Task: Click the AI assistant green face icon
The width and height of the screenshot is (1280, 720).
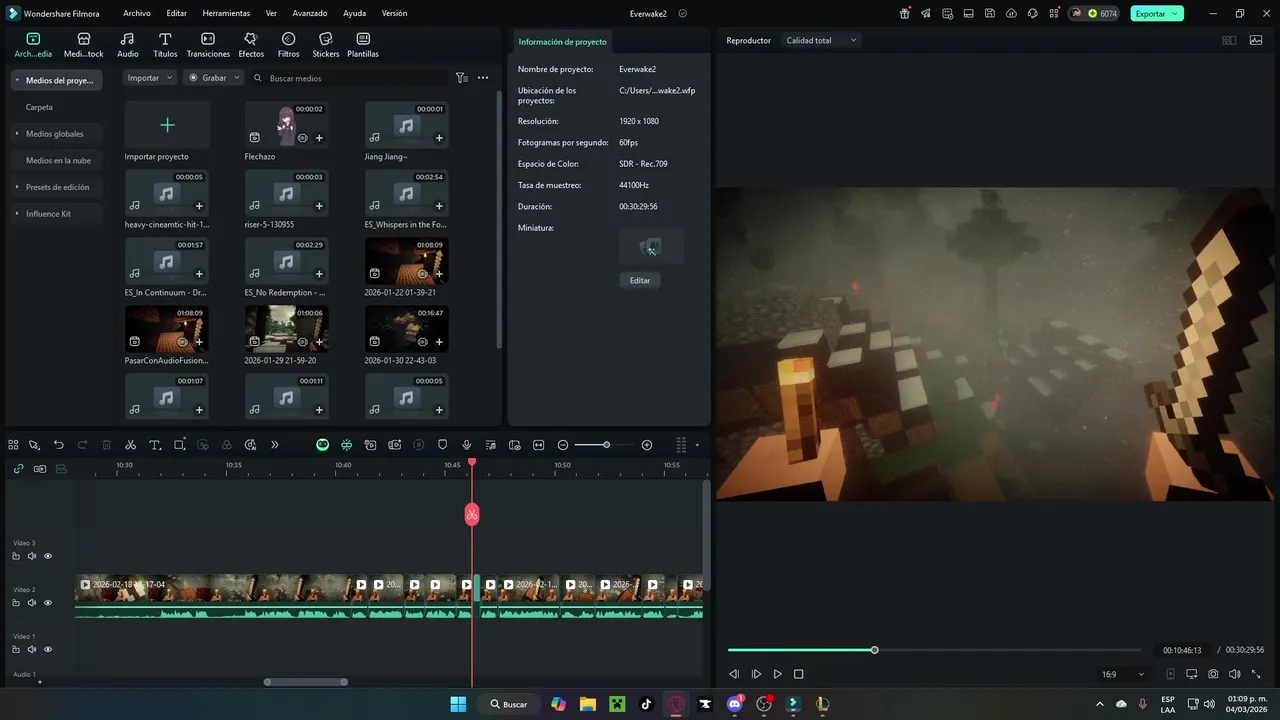Action: (x=322, y=445)
